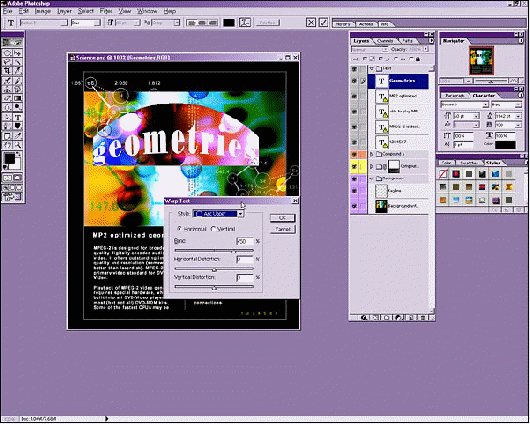Viewport: 530px width, 424px height.
Task: Open the blend mode dropdown in Layers panel
Action: click(x=369, y=49)
